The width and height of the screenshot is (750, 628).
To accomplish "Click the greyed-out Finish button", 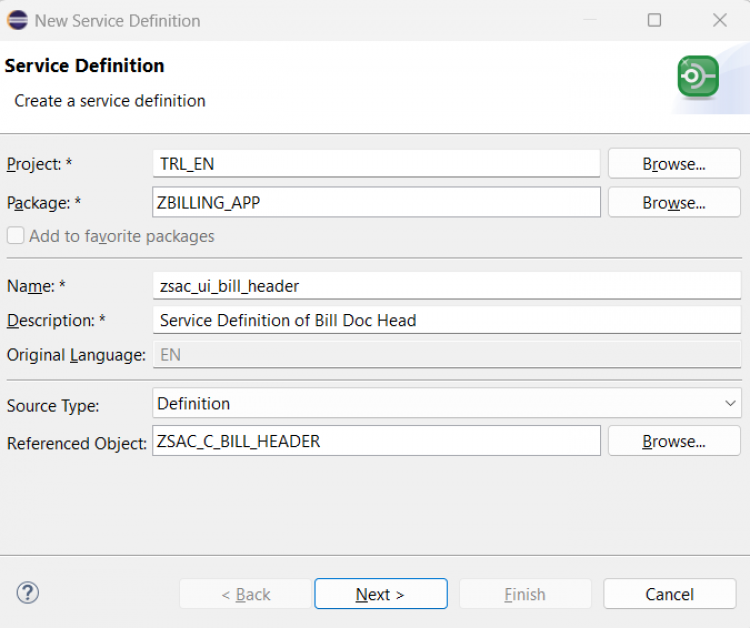I will [x=524, y=594].
